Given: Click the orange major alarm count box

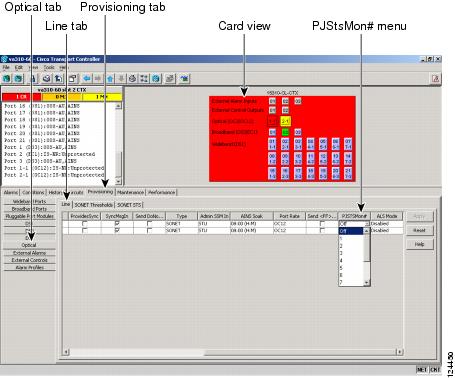Looking at the screenshot, I should tap(61, 97).
